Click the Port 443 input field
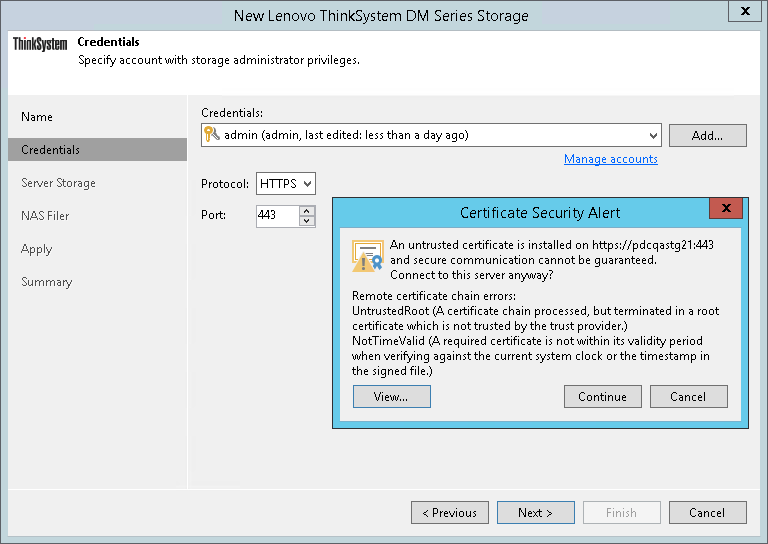This screenshot has height=544, width=768. click(277, 215)
